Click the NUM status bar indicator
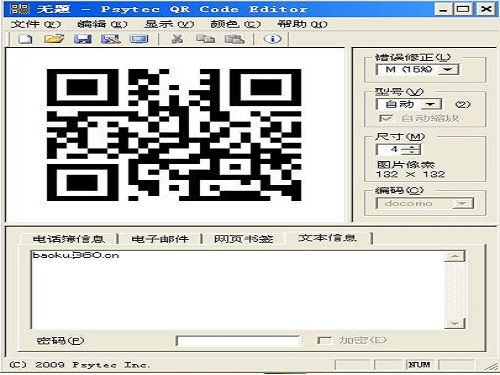This screenshot has width=500, height=375. pos(419,365)
